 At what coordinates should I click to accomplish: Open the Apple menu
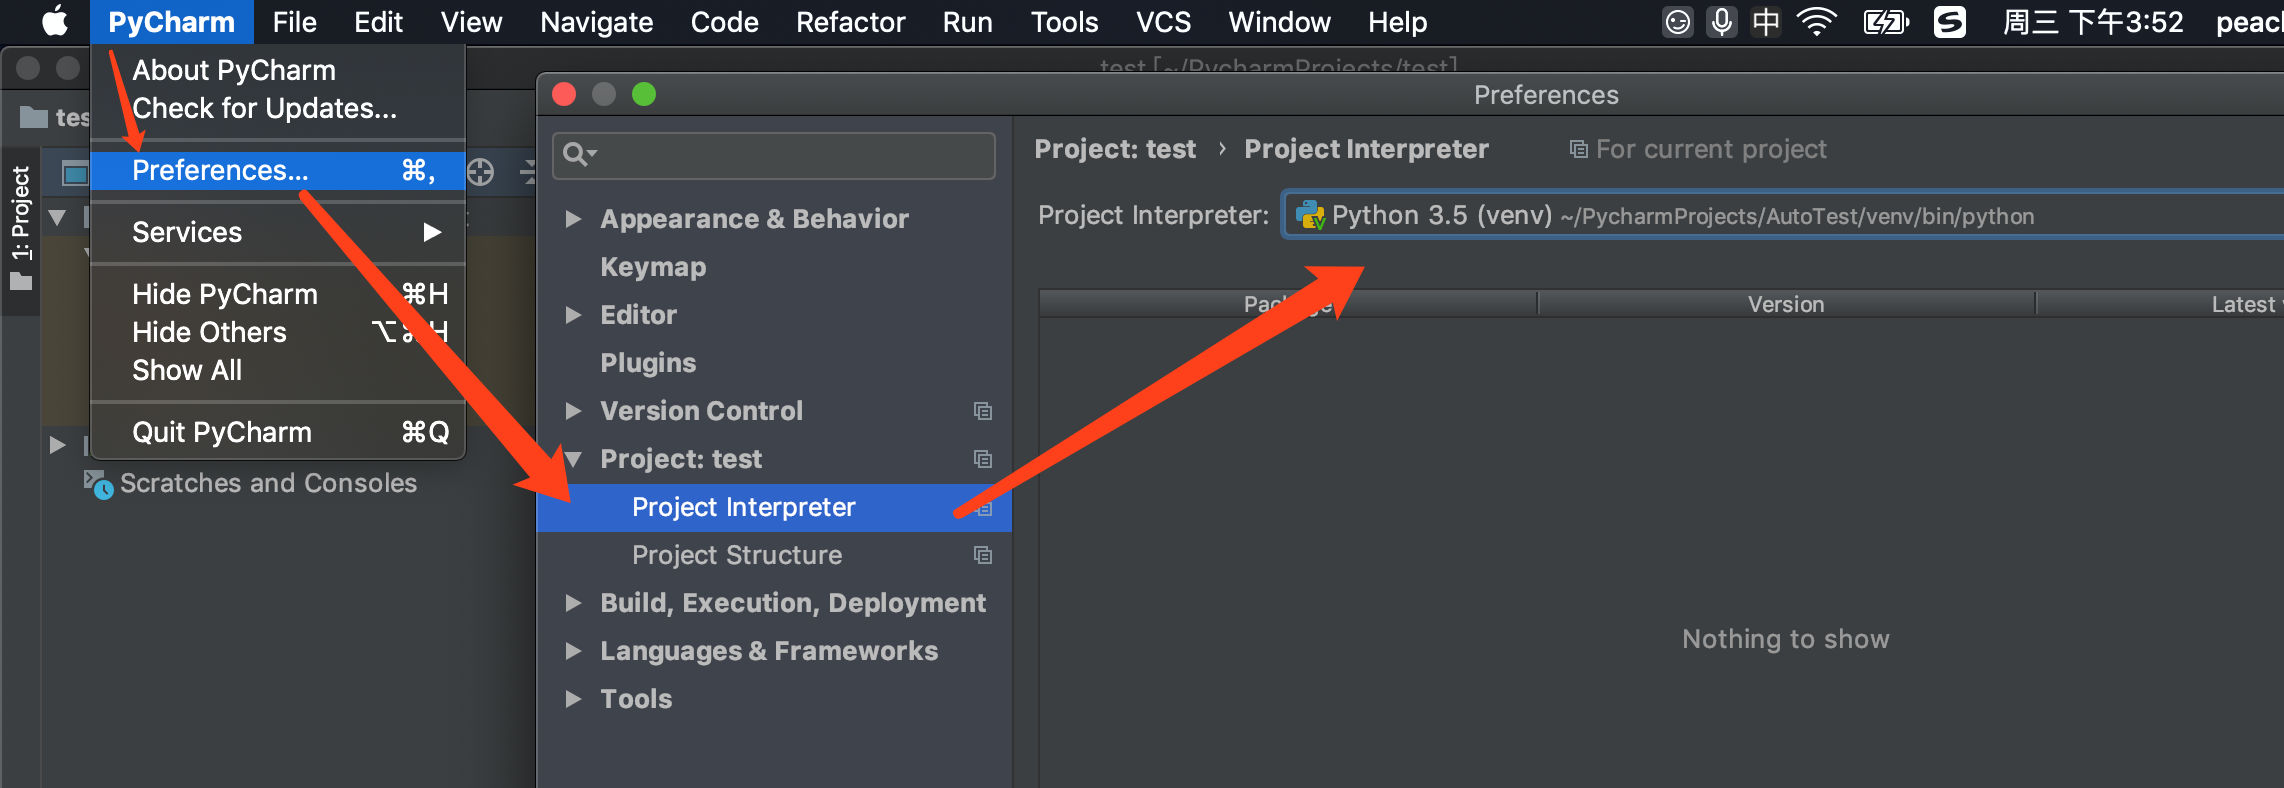coord(54,22)
